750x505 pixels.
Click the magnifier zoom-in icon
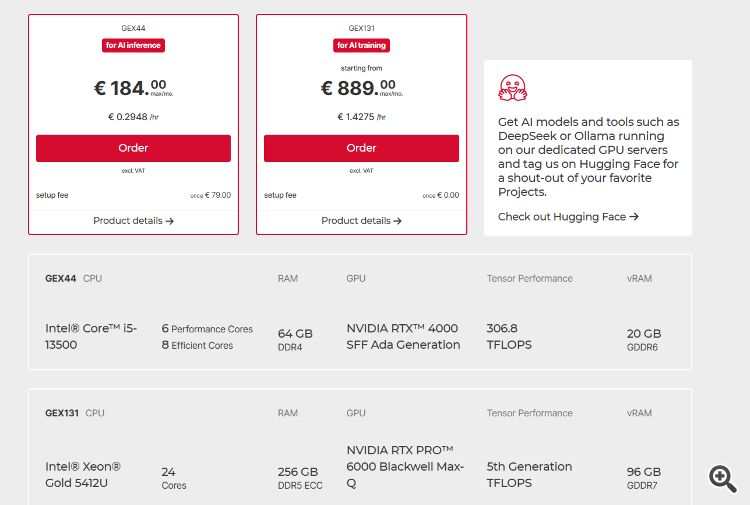point(723,478)
